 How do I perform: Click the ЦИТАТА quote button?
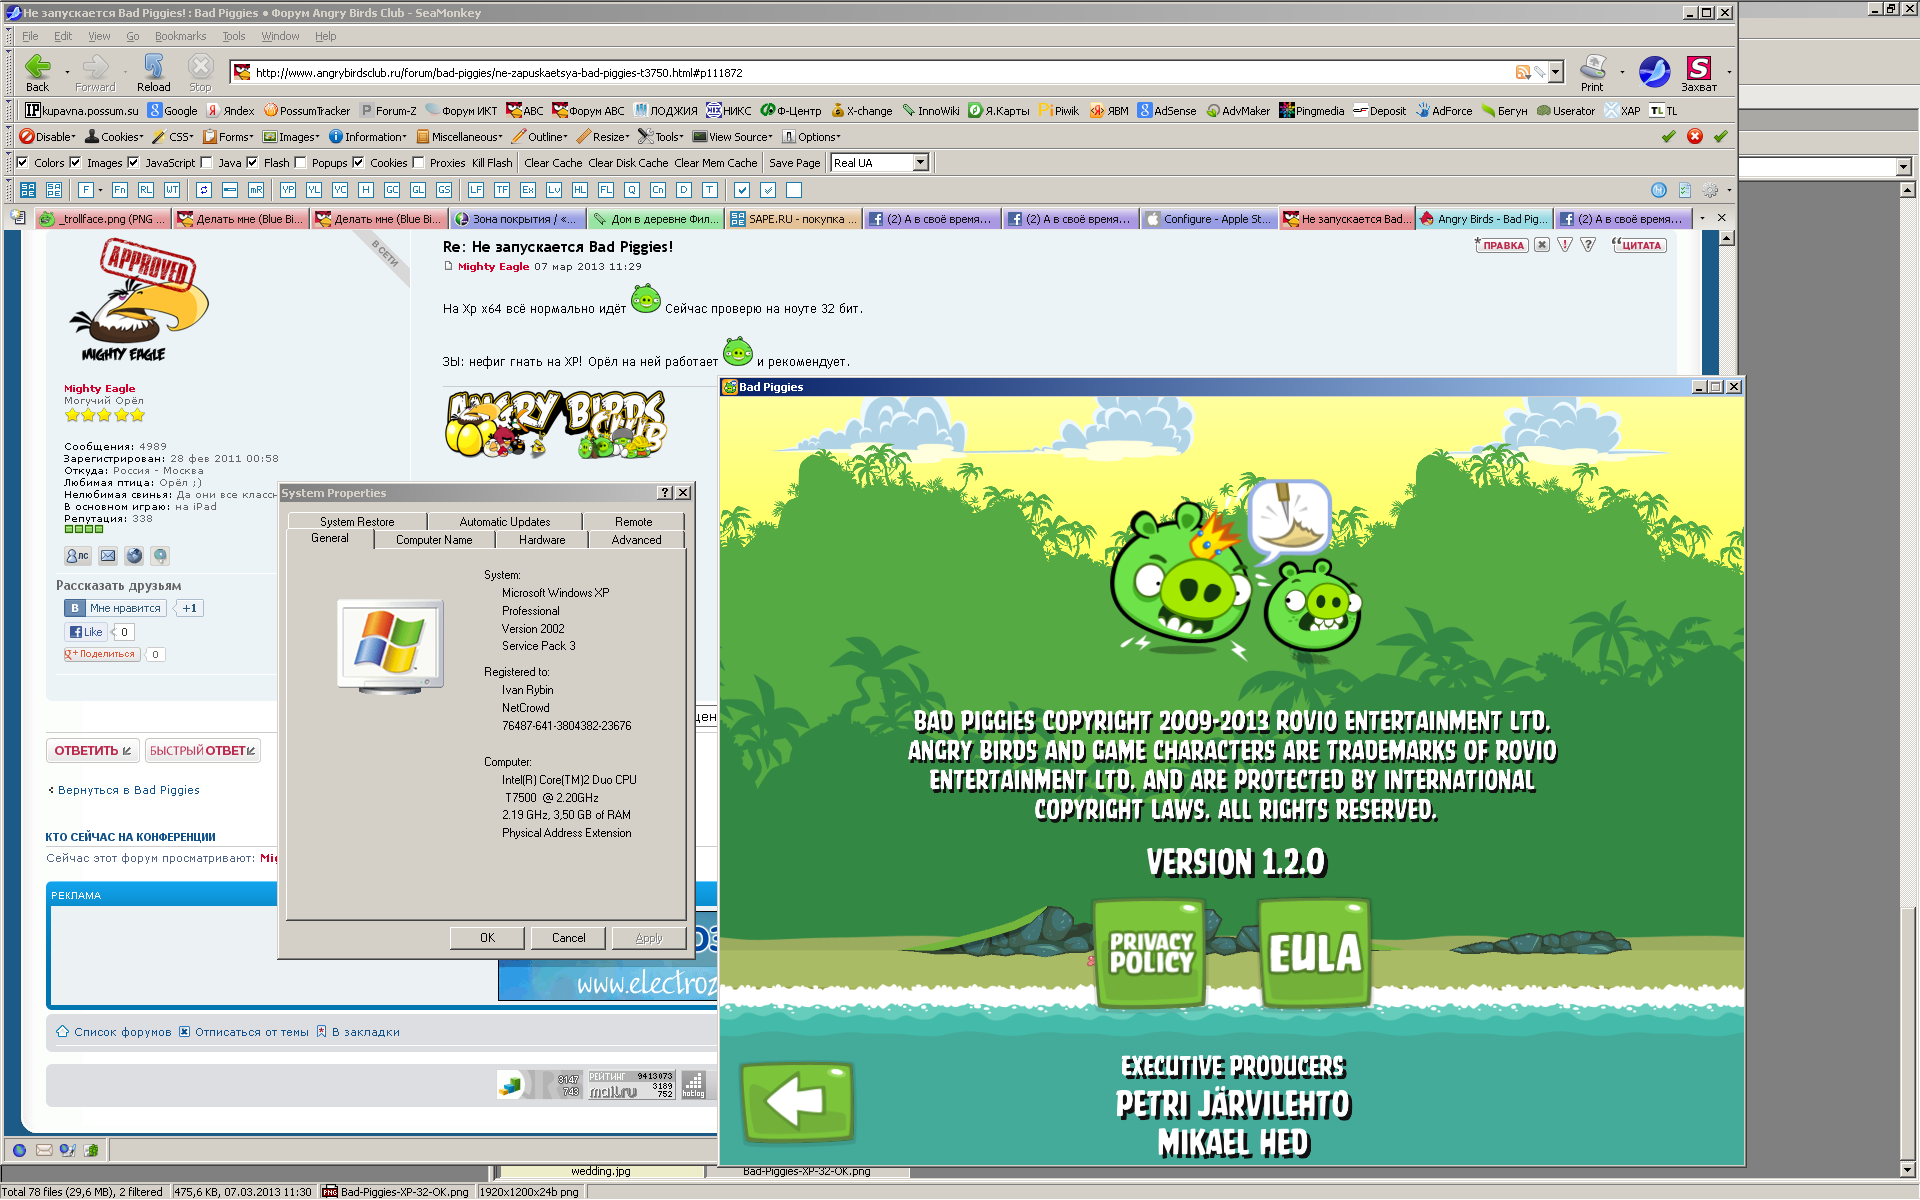1639,245
